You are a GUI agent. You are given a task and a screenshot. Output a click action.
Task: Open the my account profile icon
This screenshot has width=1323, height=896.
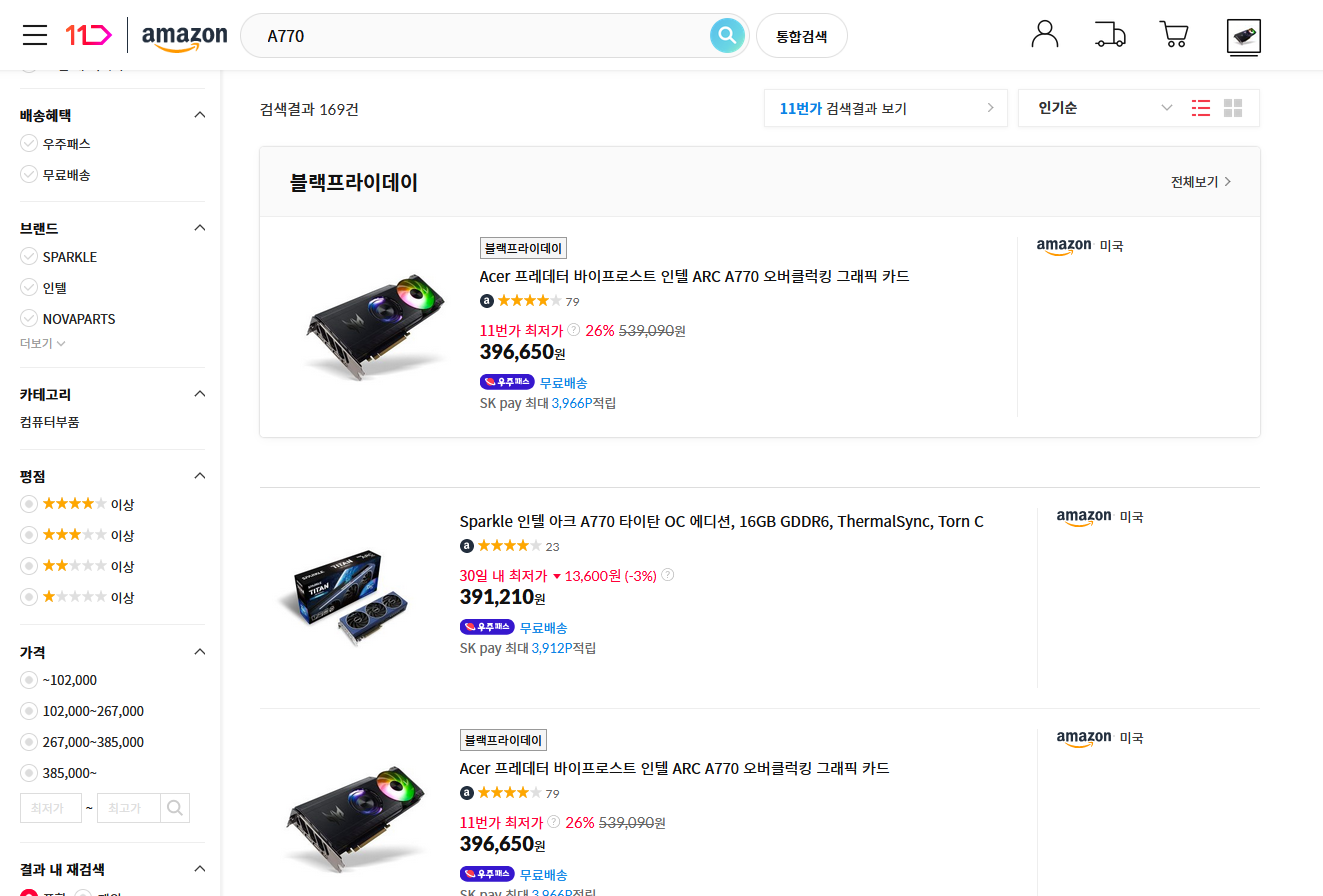click(x=1044, y=35)
